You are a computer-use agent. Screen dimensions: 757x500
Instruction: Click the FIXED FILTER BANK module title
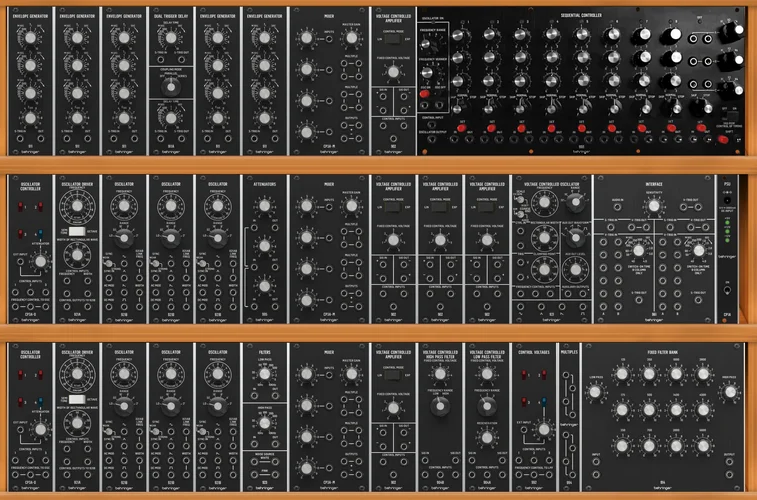click(x=663, y=352)
